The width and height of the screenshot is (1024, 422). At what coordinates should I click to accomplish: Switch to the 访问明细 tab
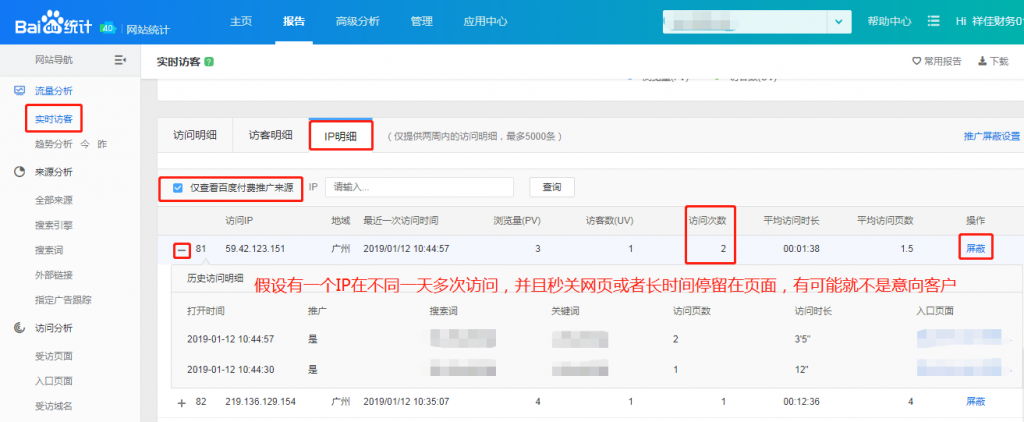click(x=195, y=136)
